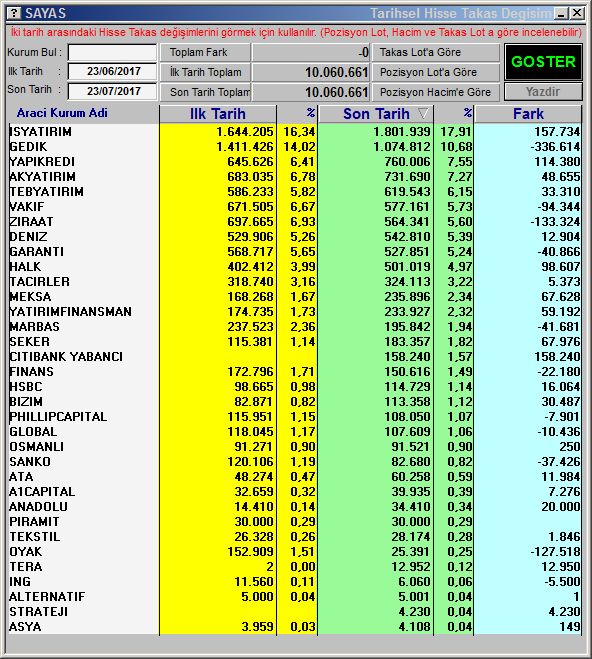Click the Ilk Tarih date field
This screenshot has width=592, height=659.
pyautogui.click(x=112, y=71)
